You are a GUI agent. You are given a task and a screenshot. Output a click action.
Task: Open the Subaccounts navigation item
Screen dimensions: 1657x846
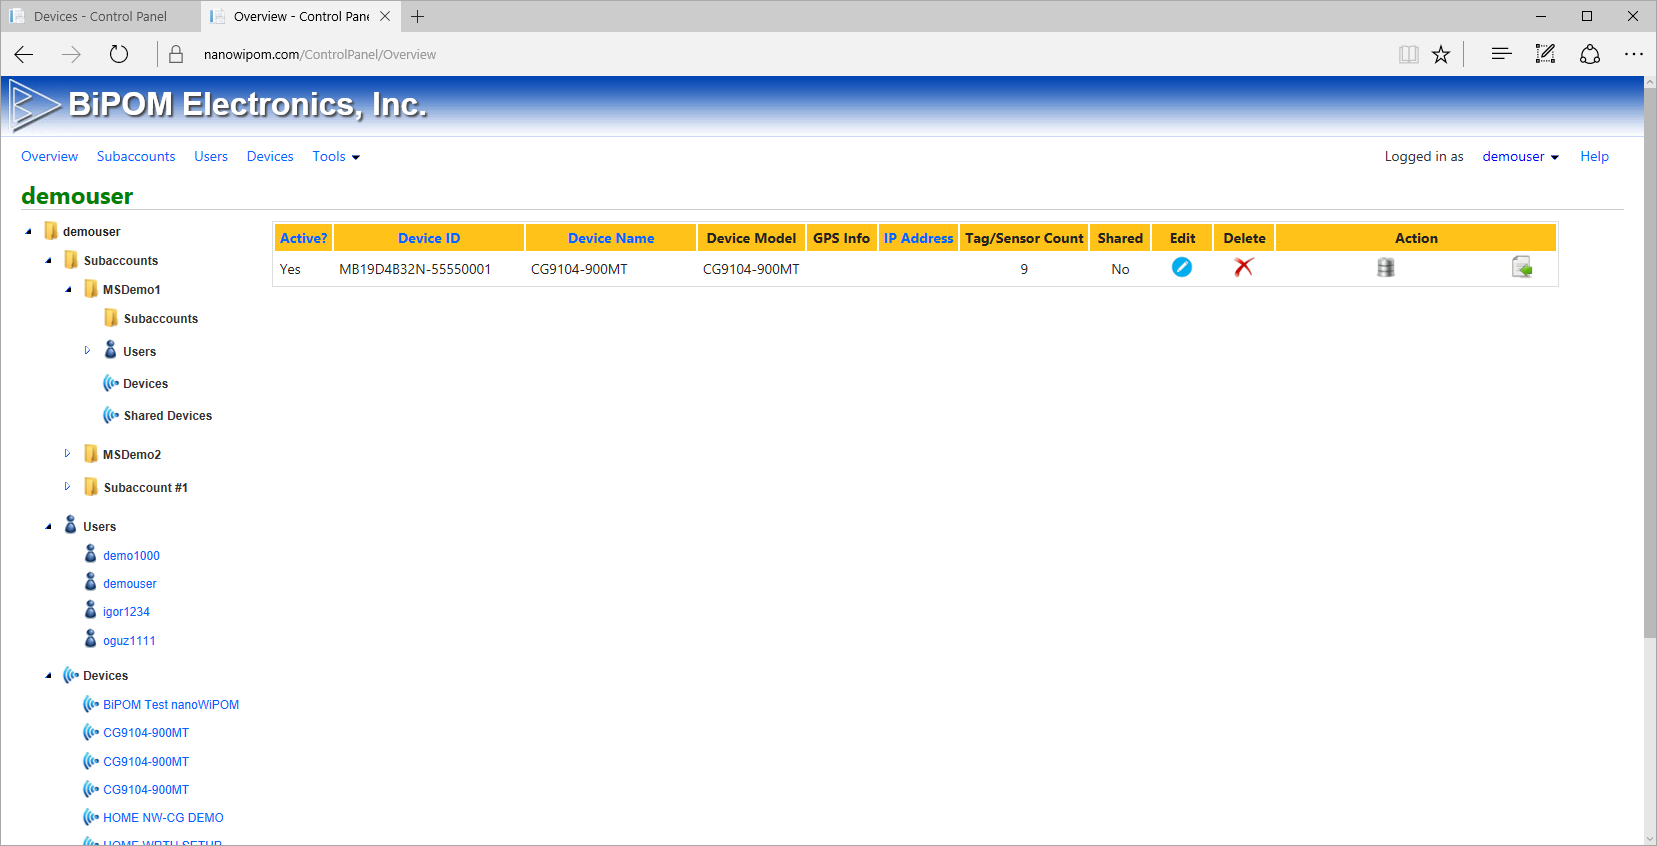click(136, 156)
